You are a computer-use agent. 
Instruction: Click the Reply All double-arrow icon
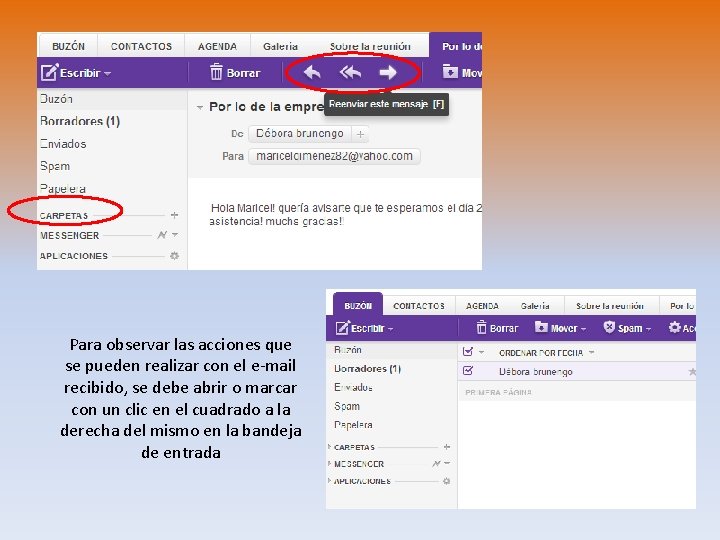click(x=350, y=73)
